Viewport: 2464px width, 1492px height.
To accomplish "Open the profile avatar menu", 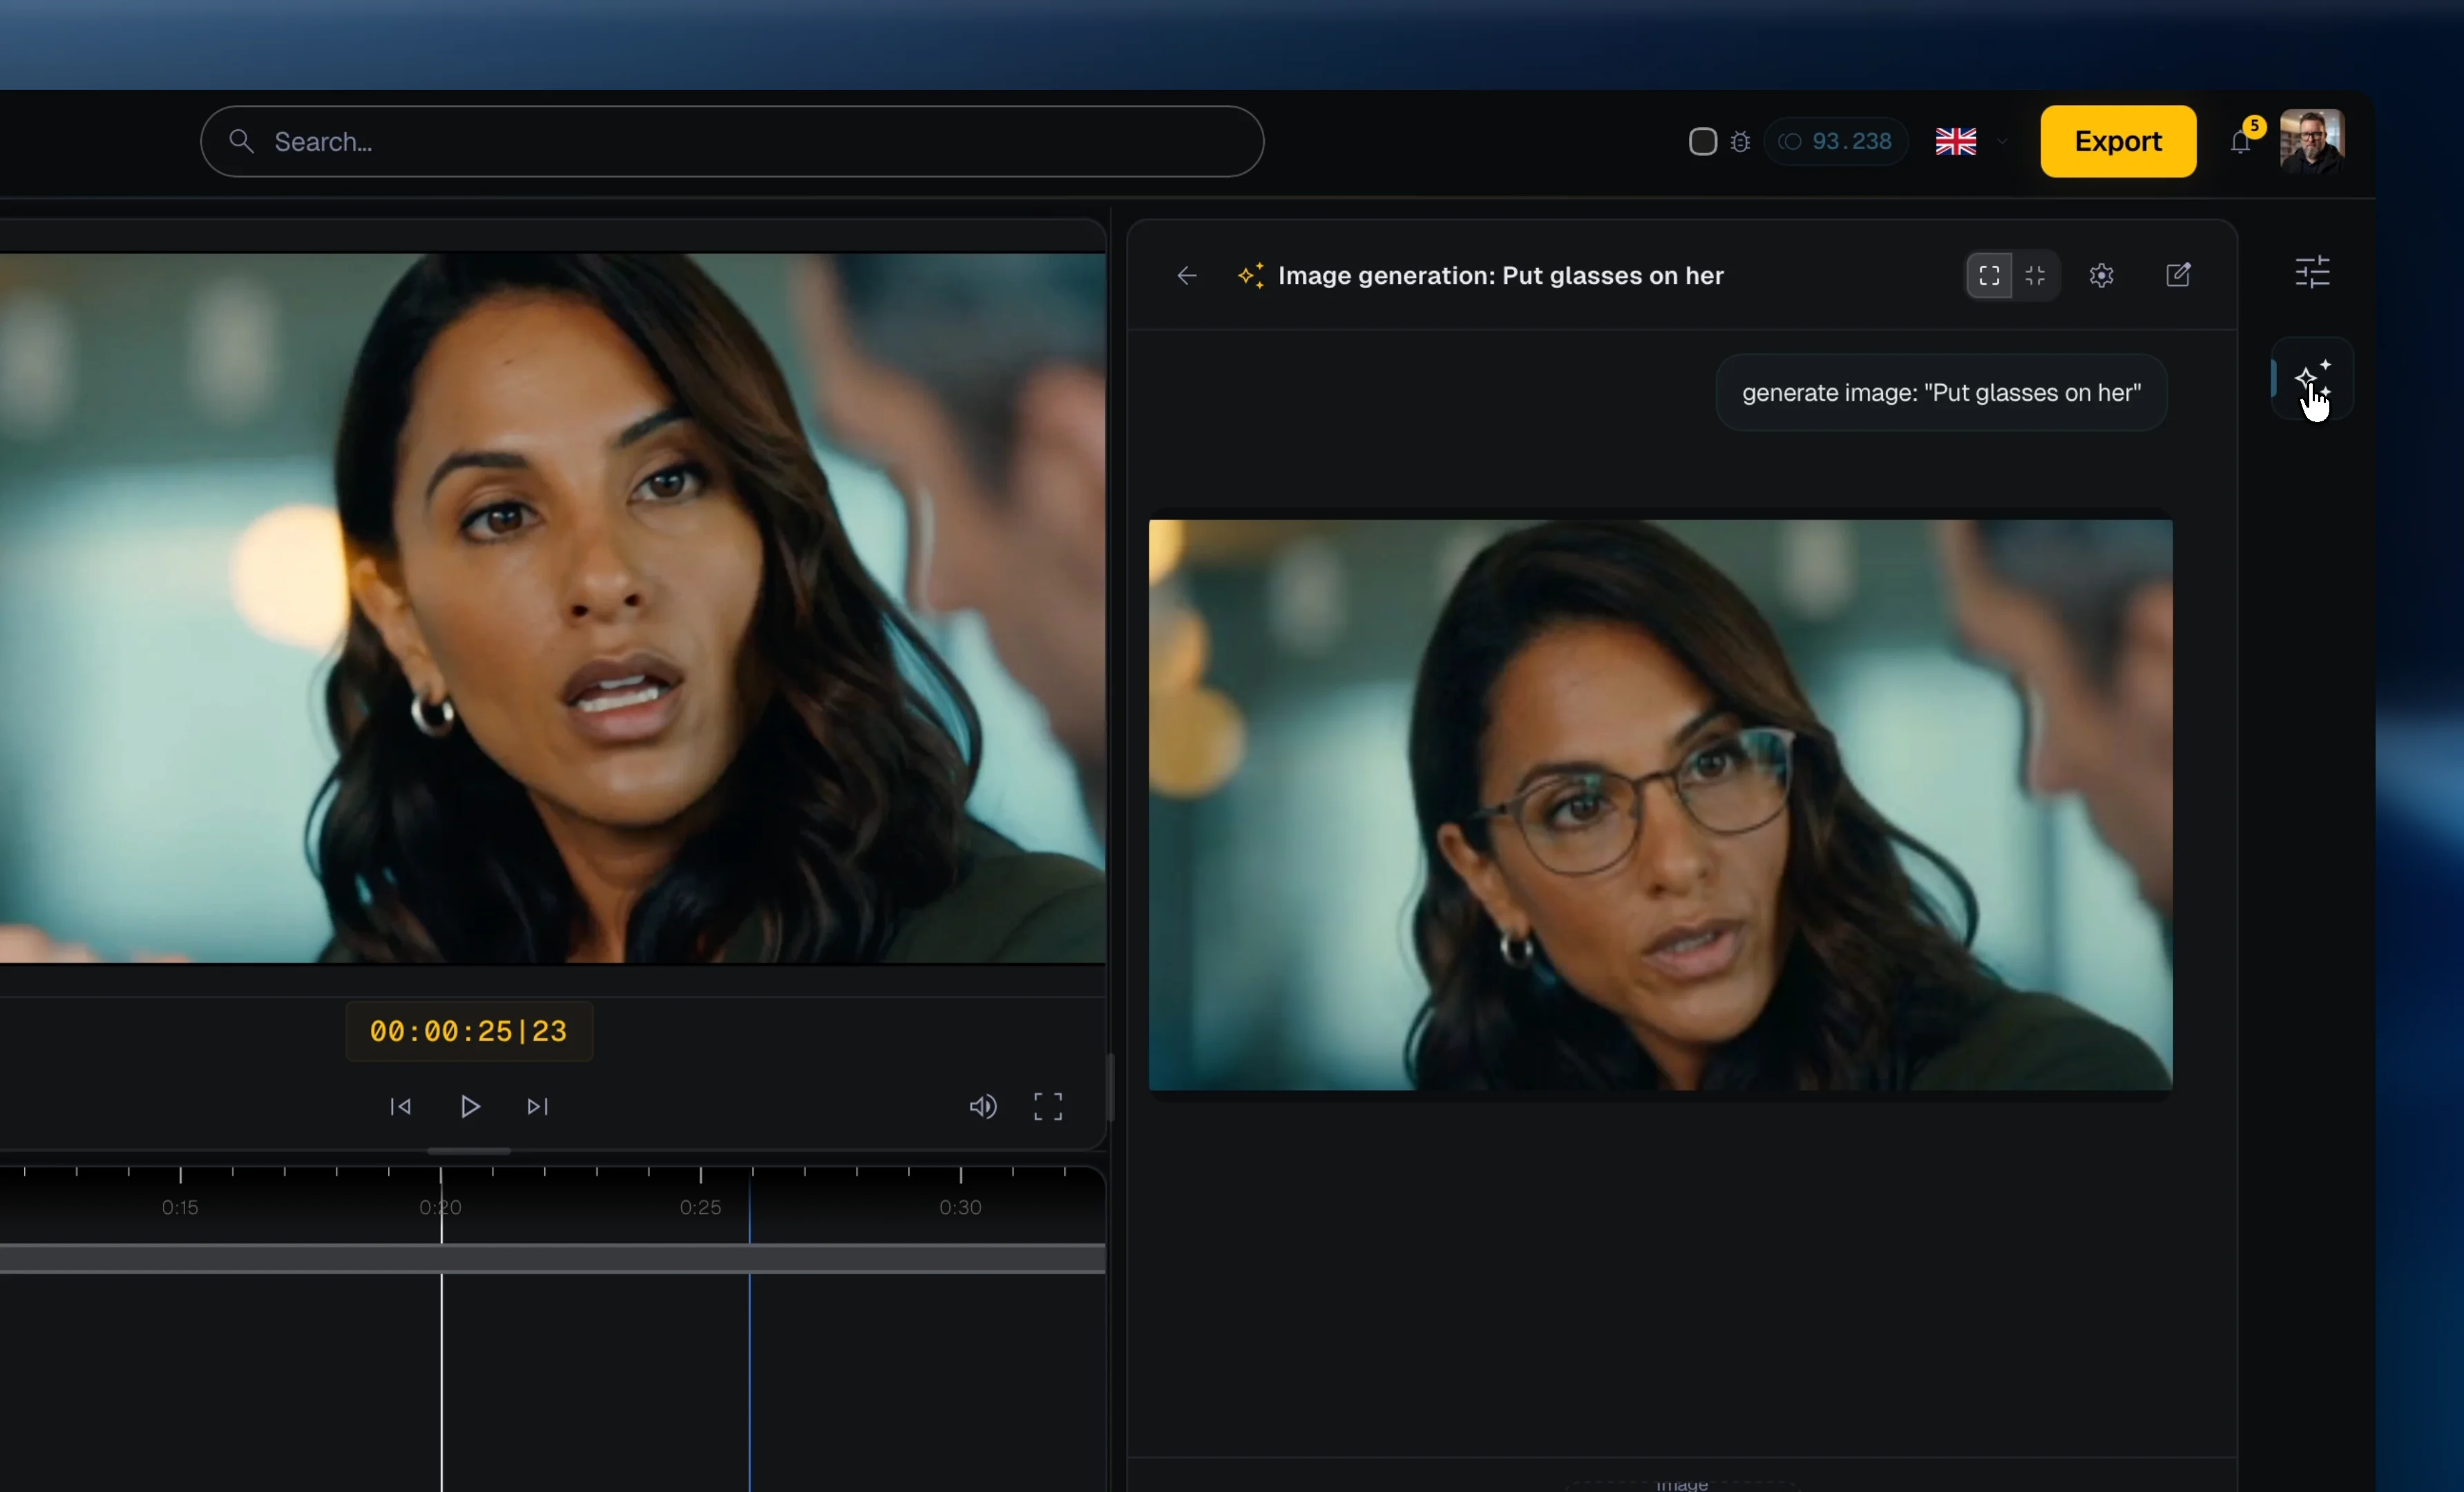I will (2313, 141).
